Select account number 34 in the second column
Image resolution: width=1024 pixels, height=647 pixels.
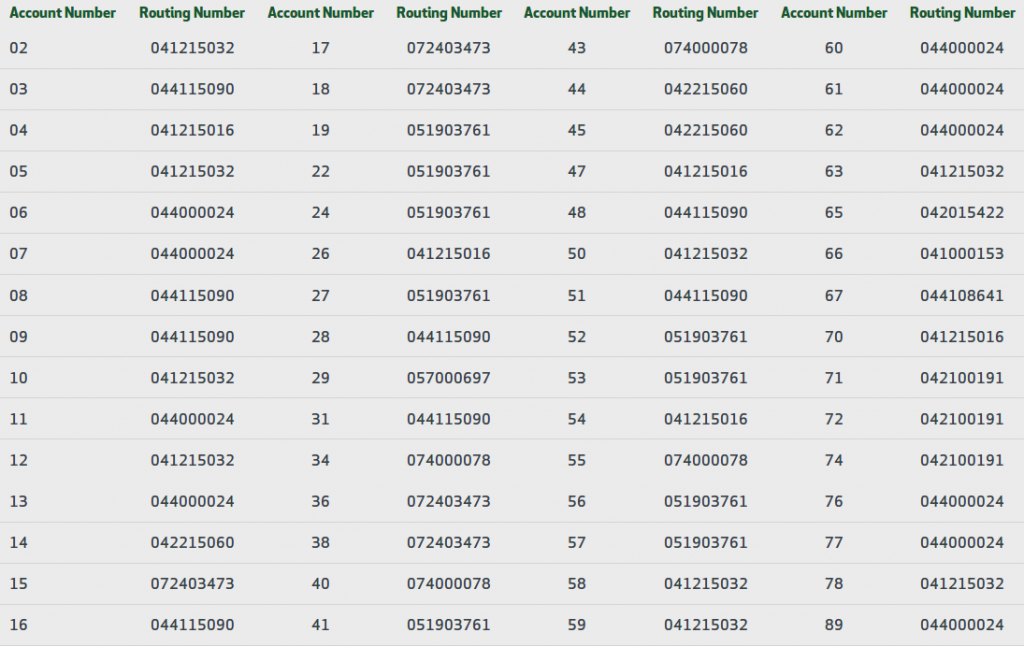click(x=321, y=460)
